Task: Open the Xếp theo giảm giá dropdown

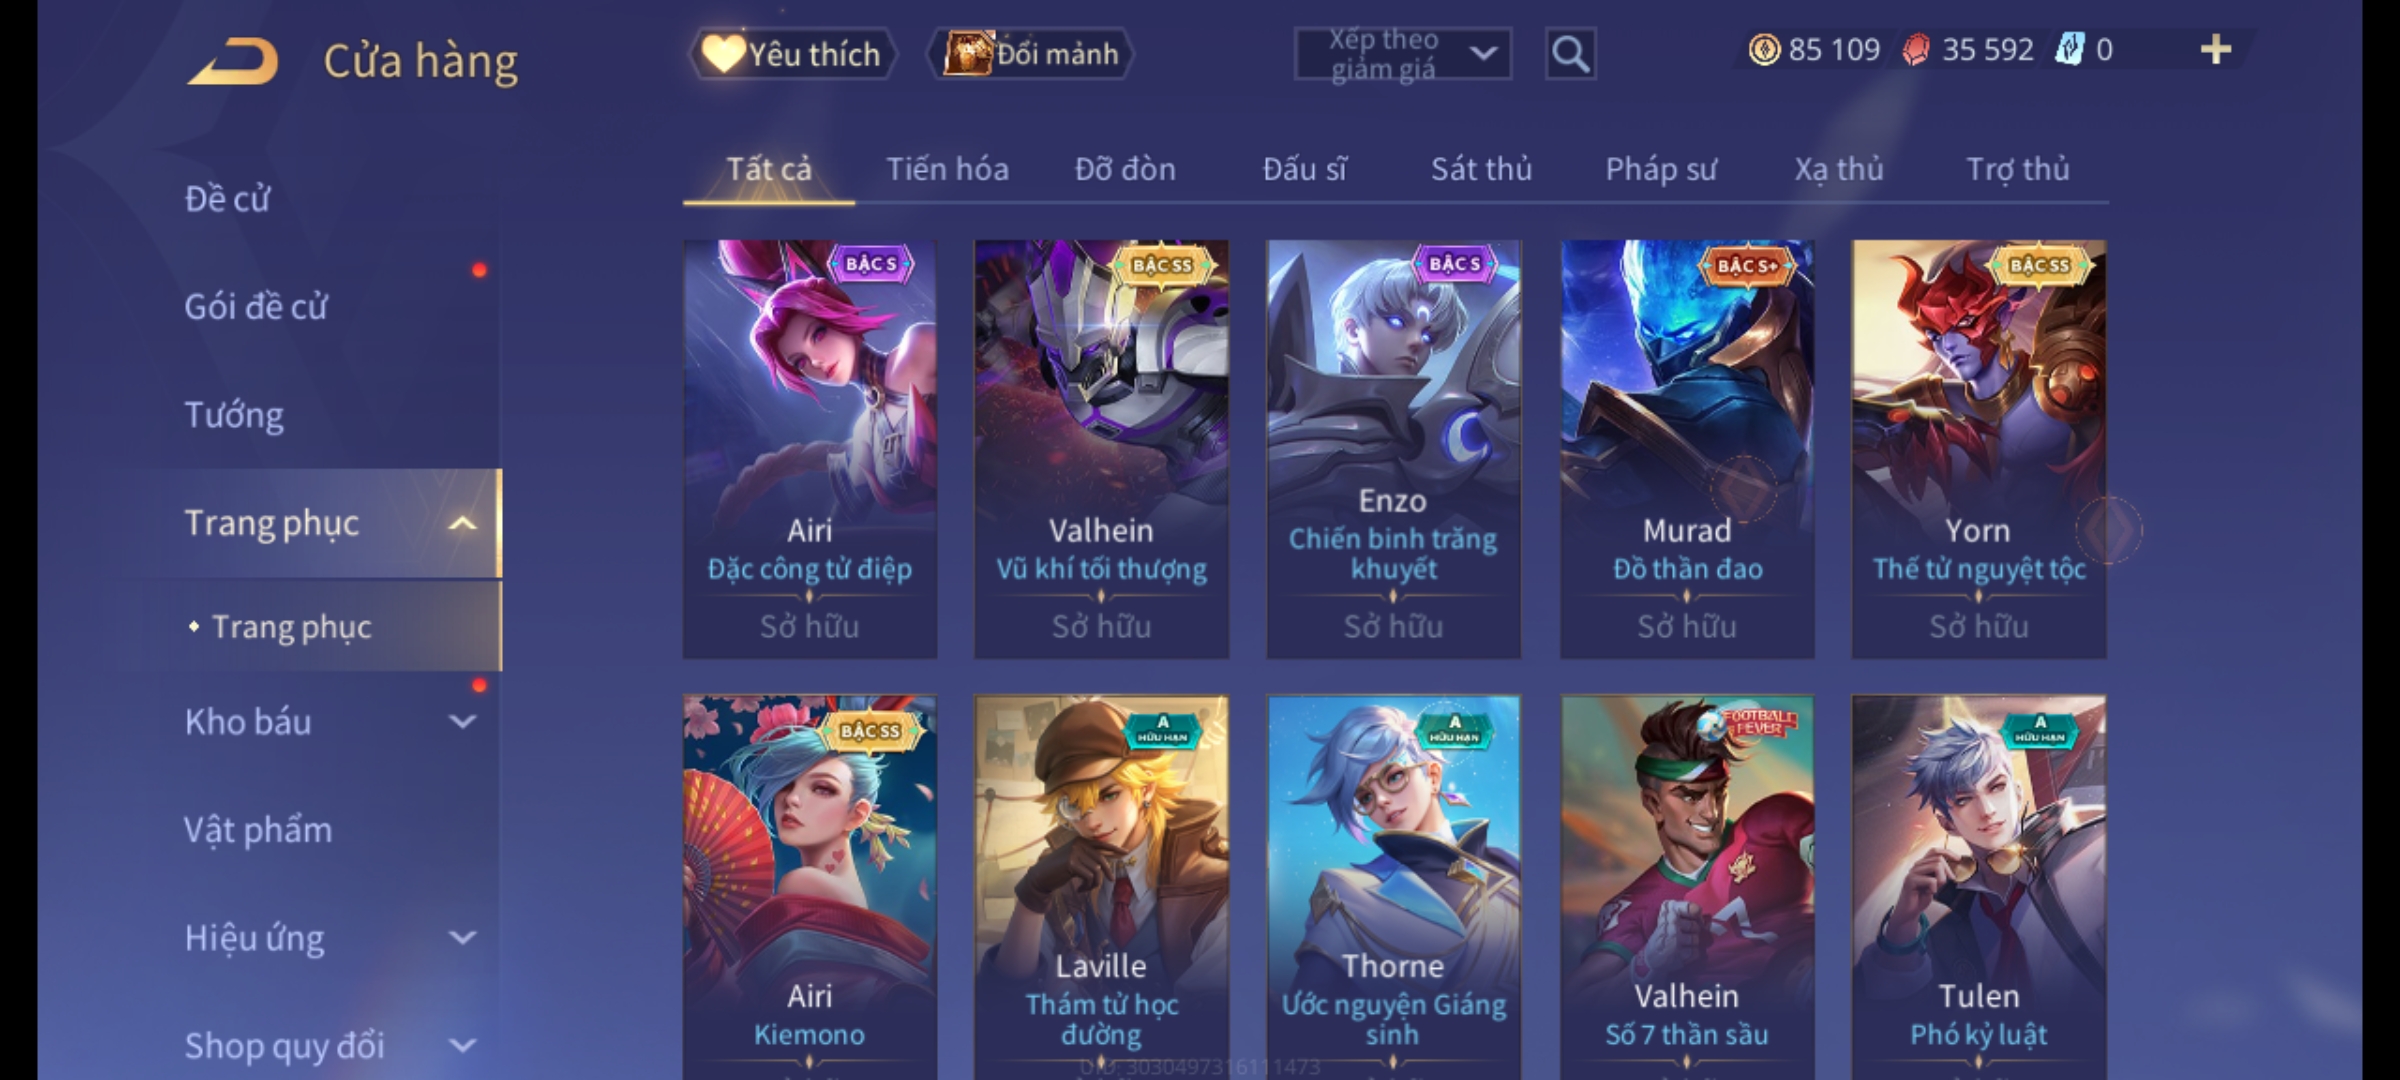Action: 1403,54
